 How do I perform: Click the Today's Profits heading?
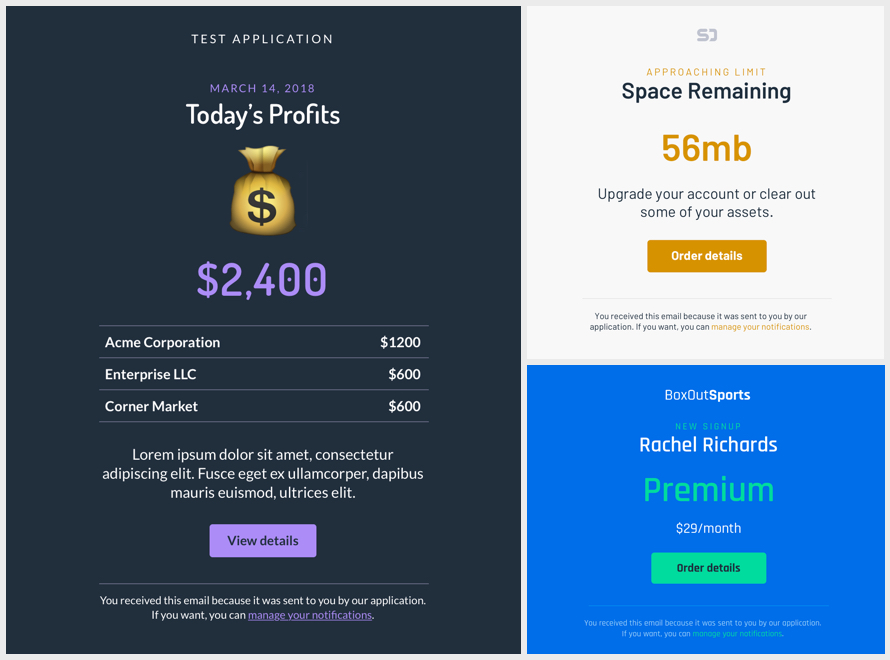coord(263,115)
